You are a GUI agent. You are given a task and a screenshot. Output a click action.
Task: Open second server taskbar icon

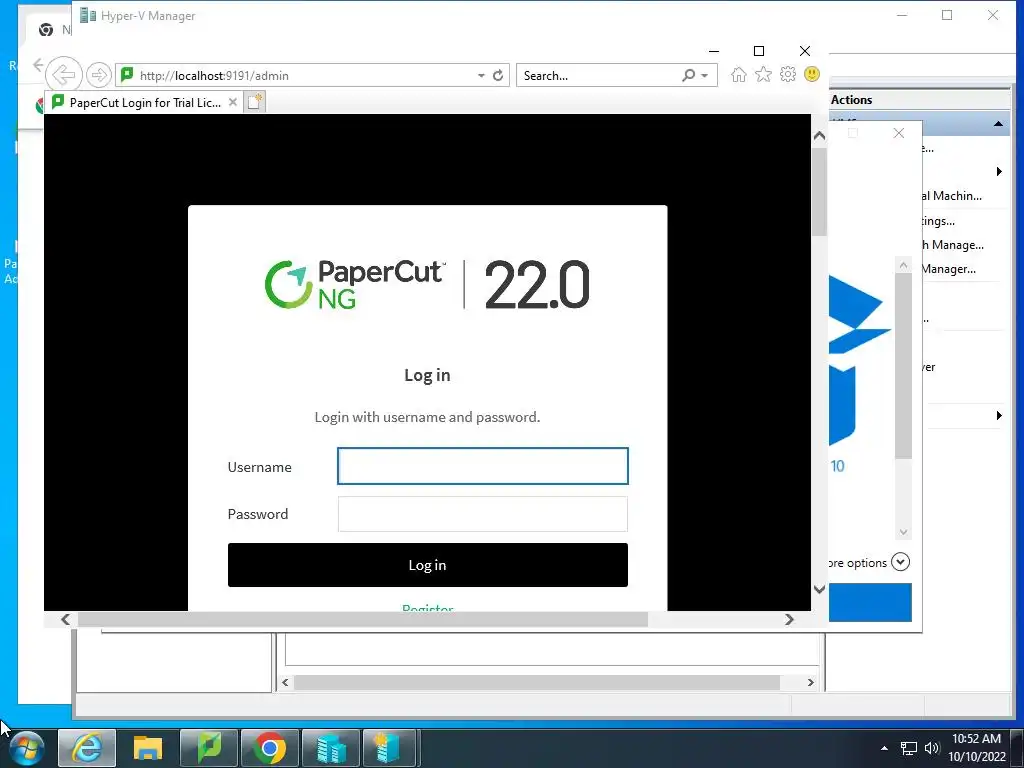[x=390, y=748]
